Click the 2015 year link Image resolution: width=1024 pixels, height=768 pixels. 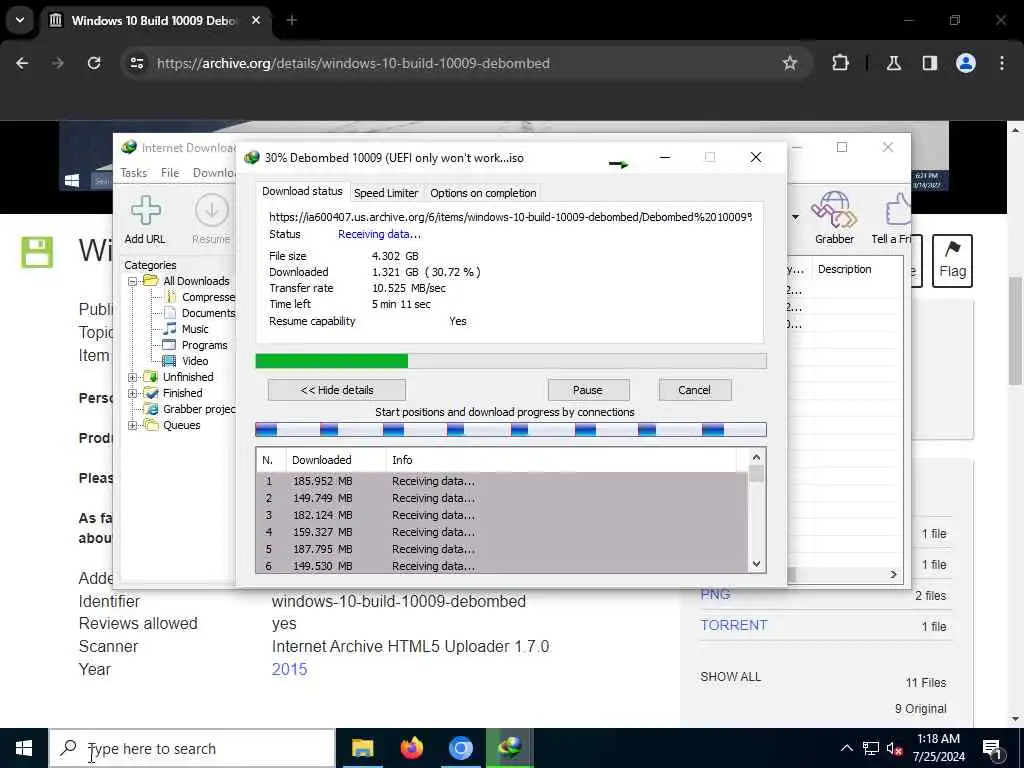point(289,669)
